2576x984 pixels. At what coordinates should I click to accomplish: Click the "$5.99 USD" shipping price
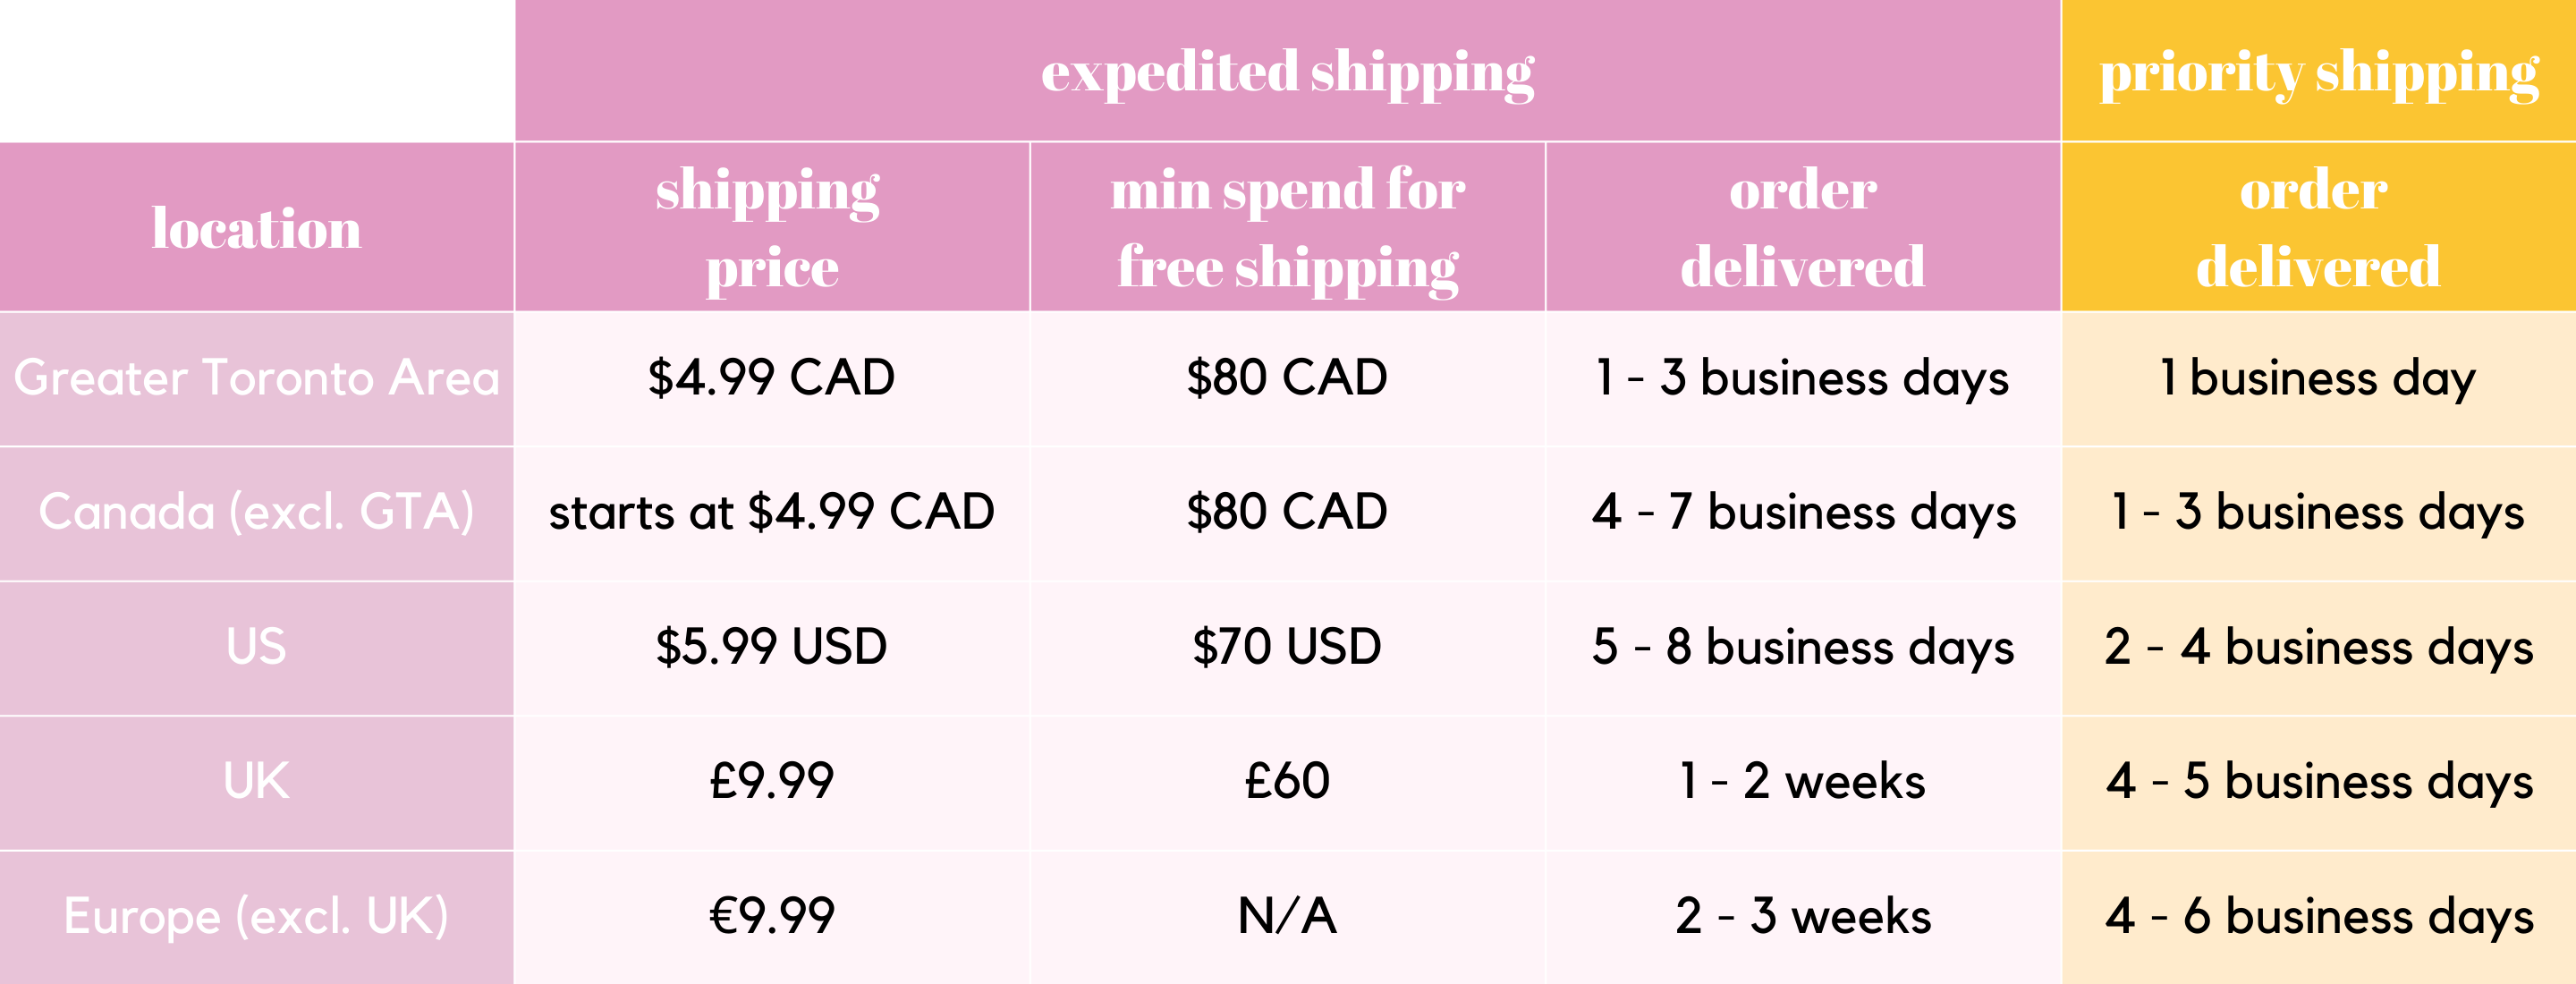[771, 646]
